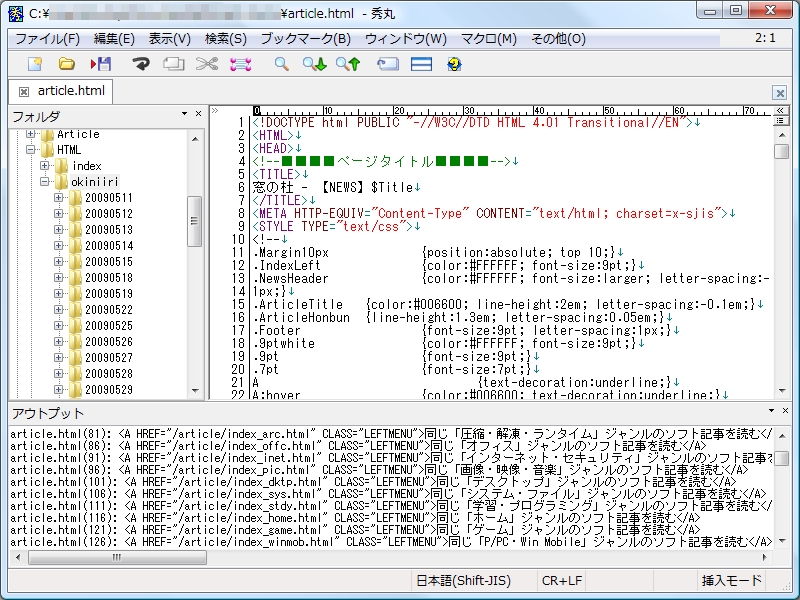Expand the index folder node
Viewport: 800px width, 600px height.
[46, 166]
